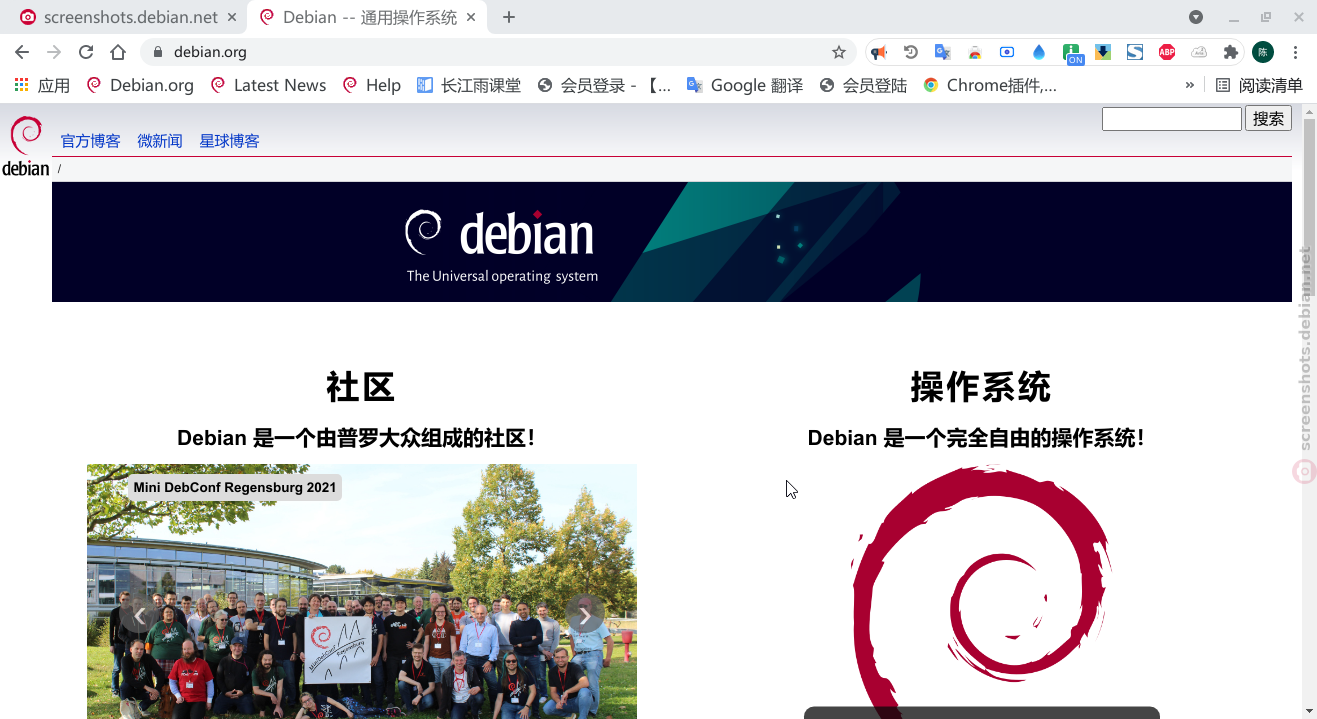Click the Debian banner image
The width and height of the screenshot is (1317, 719).
tap(672, 242)
